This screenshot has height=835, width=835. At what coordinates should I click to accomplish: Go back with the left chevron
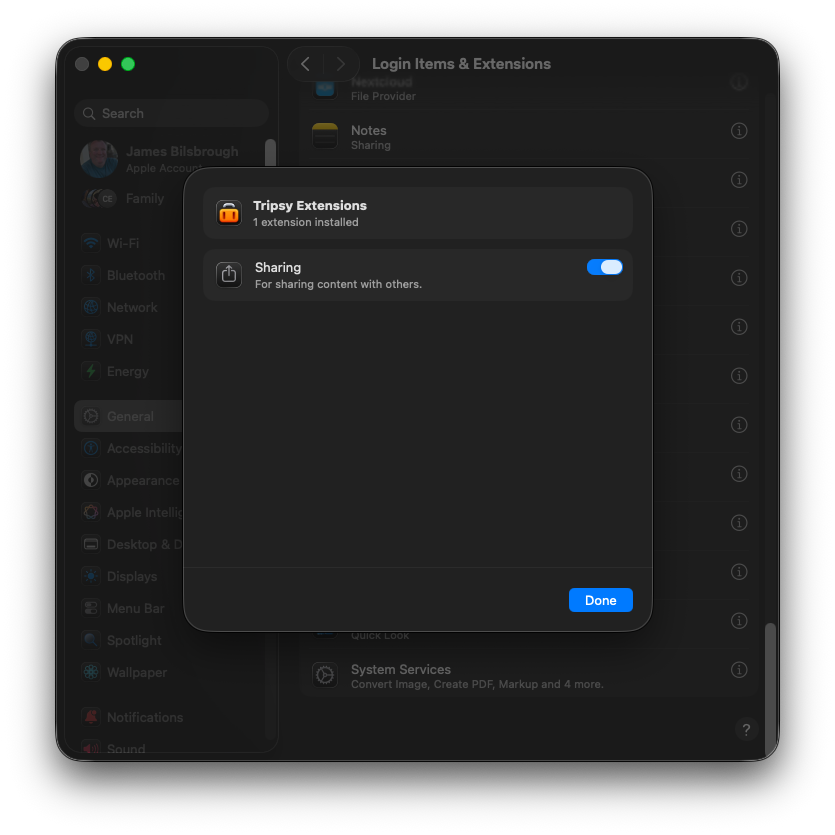pyautogui.click(x=305, y=64)
